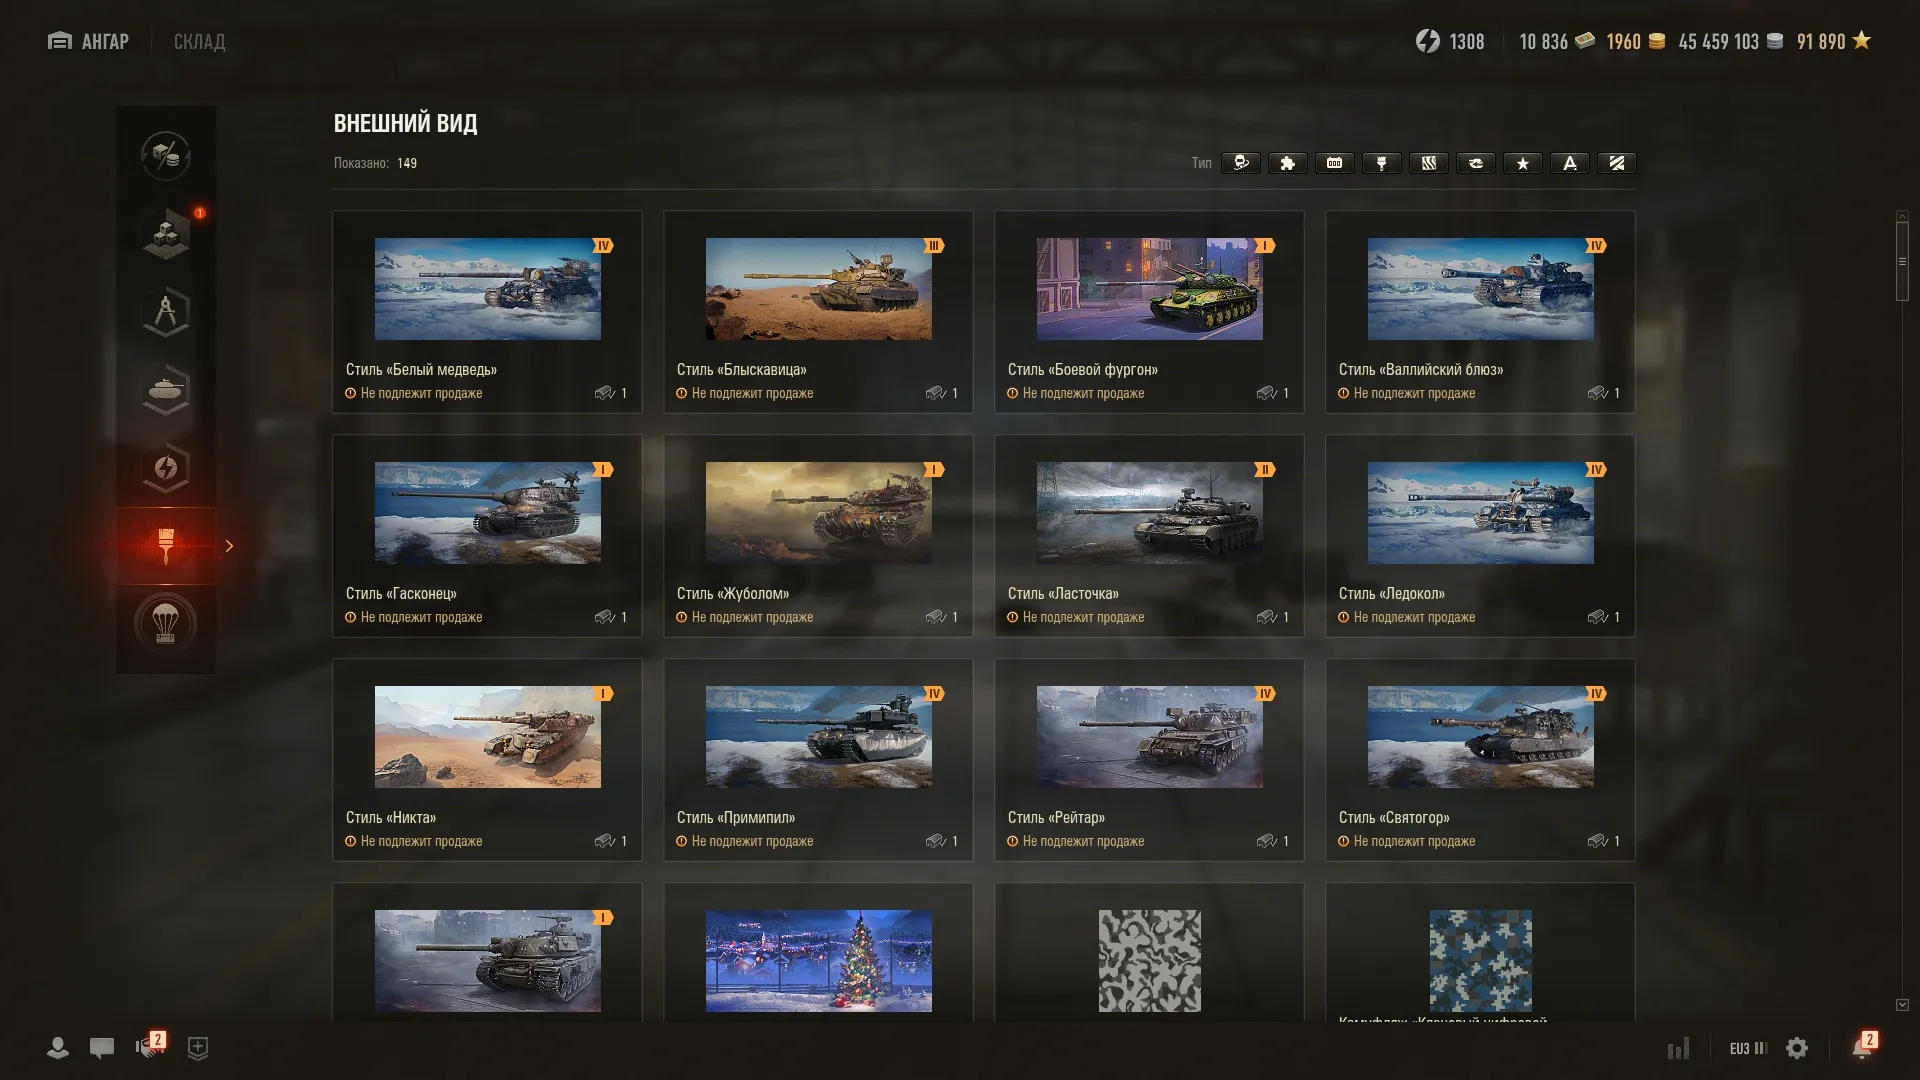This screenshot has width=1920, height=1080.
Task: Toggle the puzzle piece type filter
Action: (1287, 163)
